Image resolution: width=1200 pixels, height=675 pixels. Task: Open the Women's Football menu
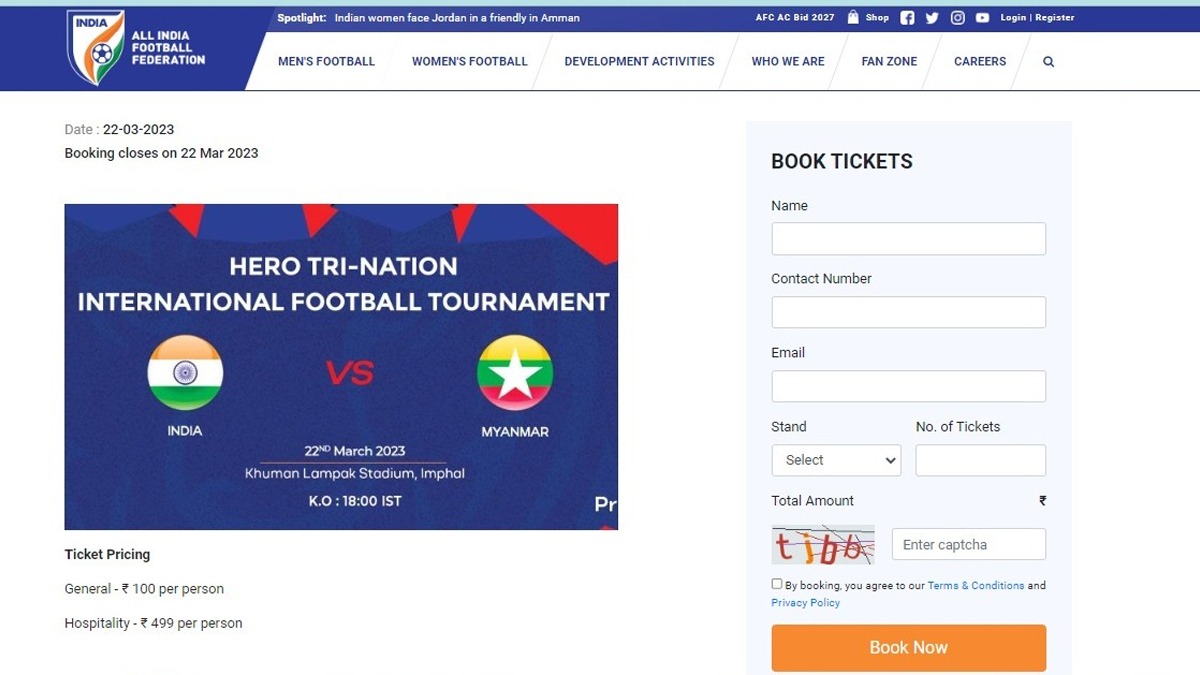(x=469, y=61)
